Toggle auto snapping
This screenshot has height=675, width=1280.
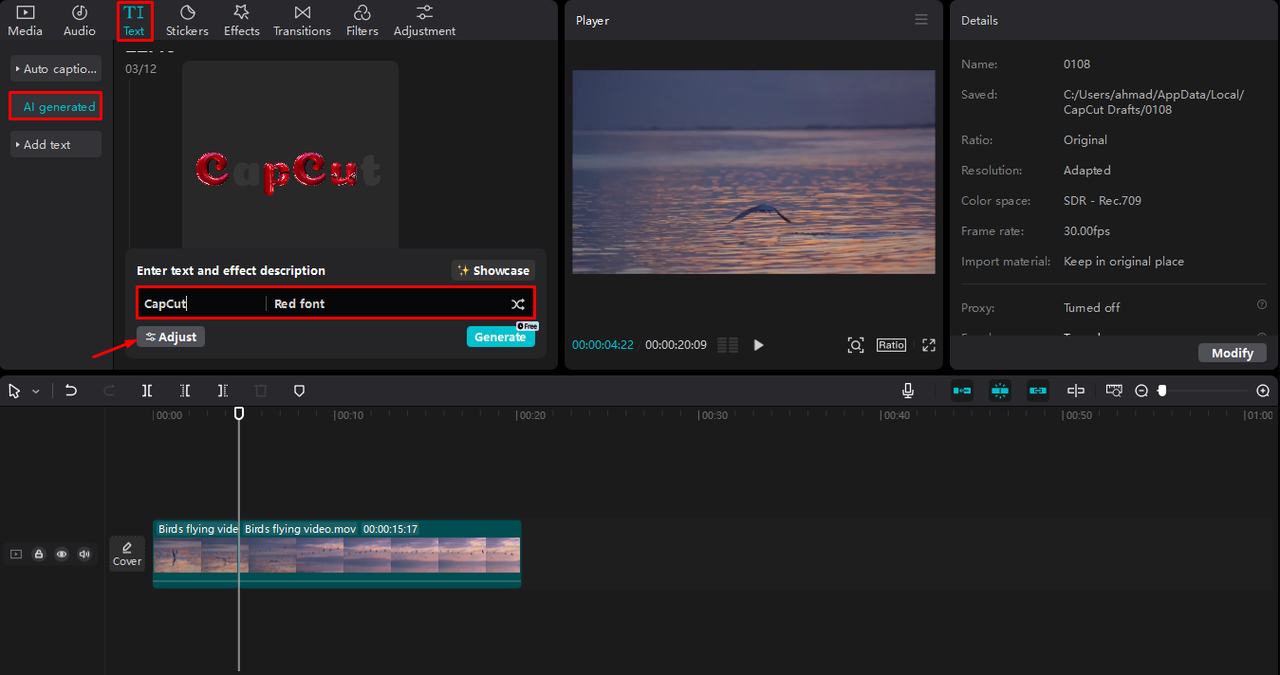(1000, 391)
